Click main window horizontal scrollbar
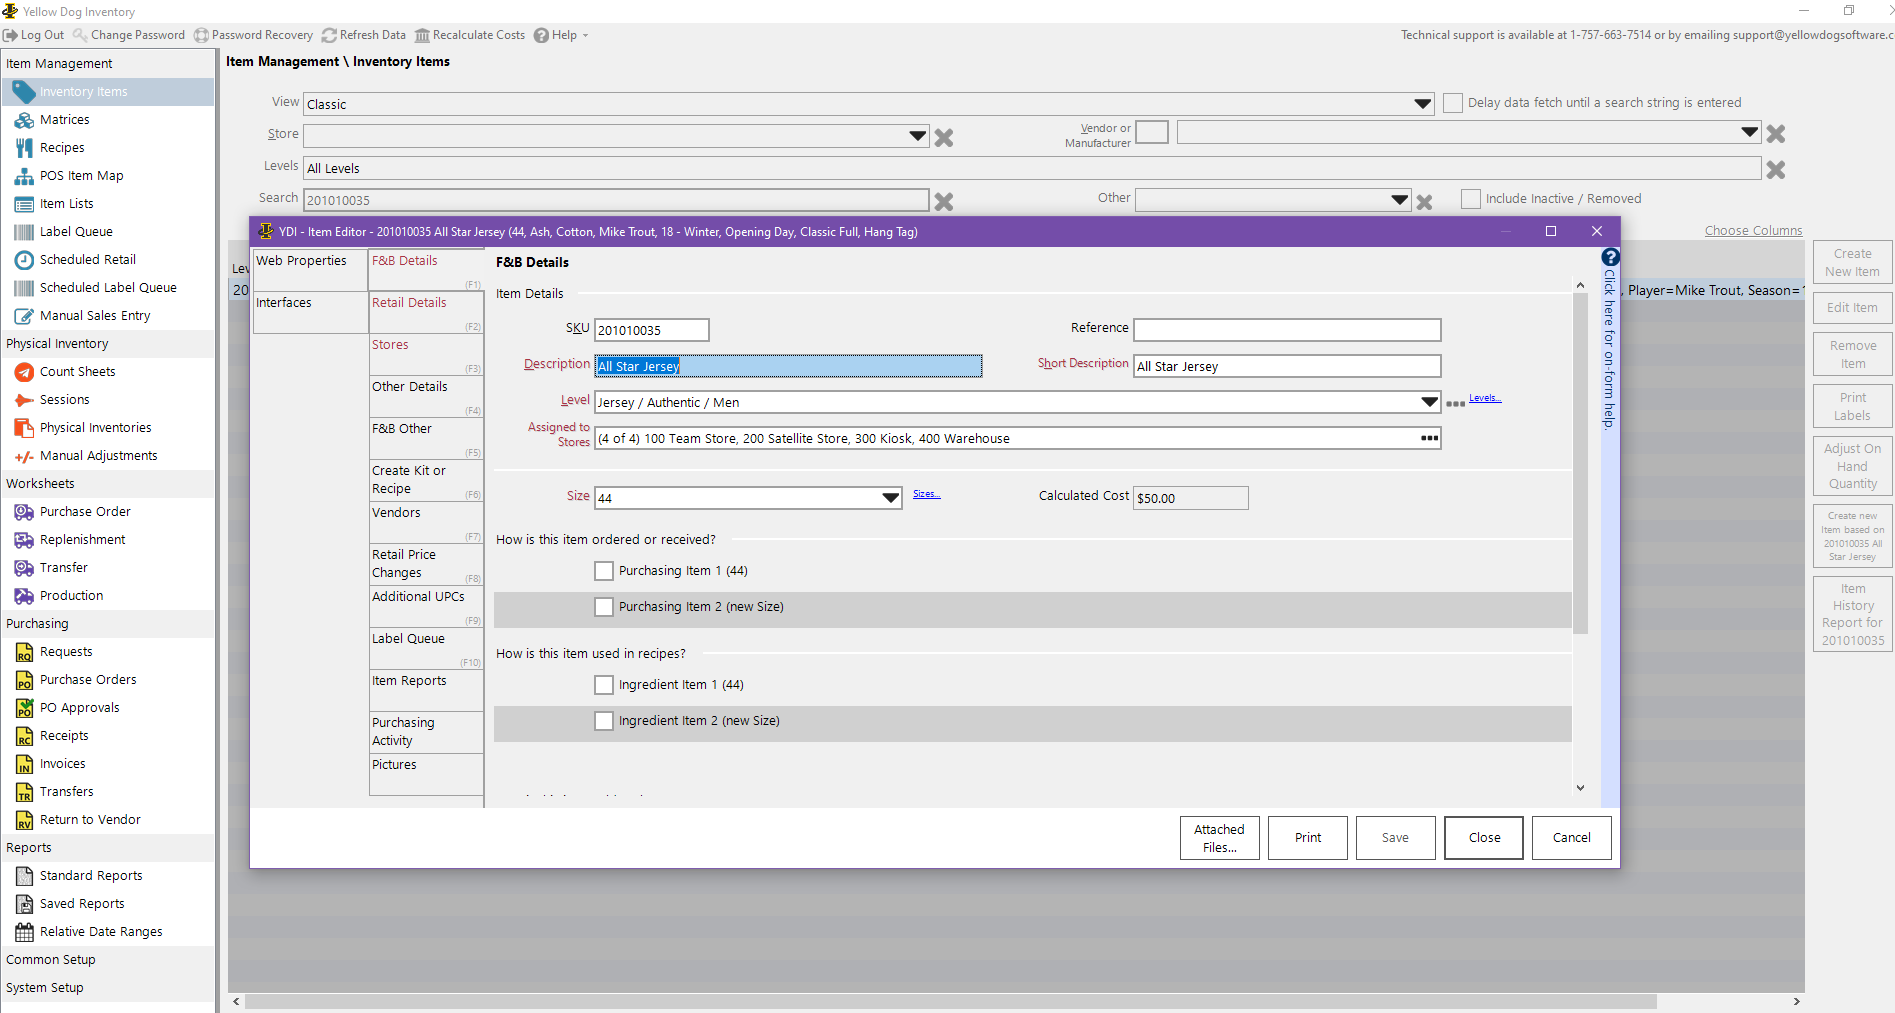The width and height of the screenshot is (1895, 1013). (950, 1001)
